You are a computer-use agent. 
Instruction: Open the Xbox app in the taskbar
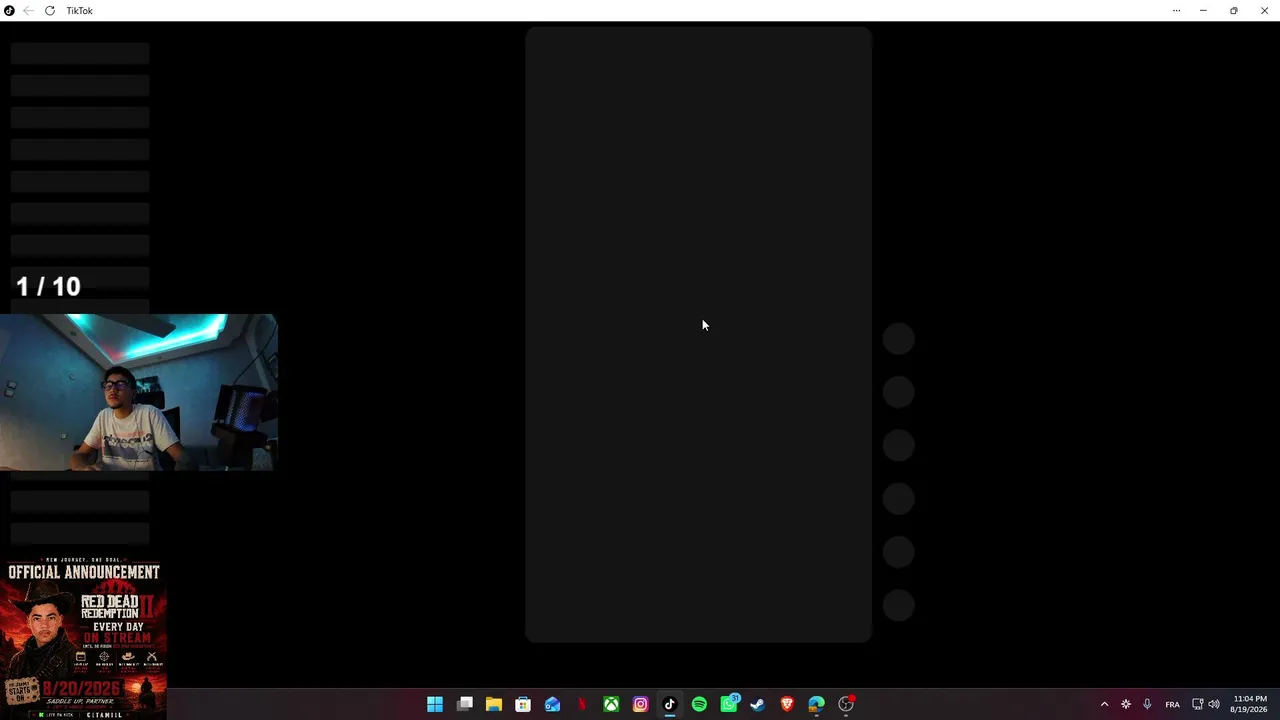(611, 704)
